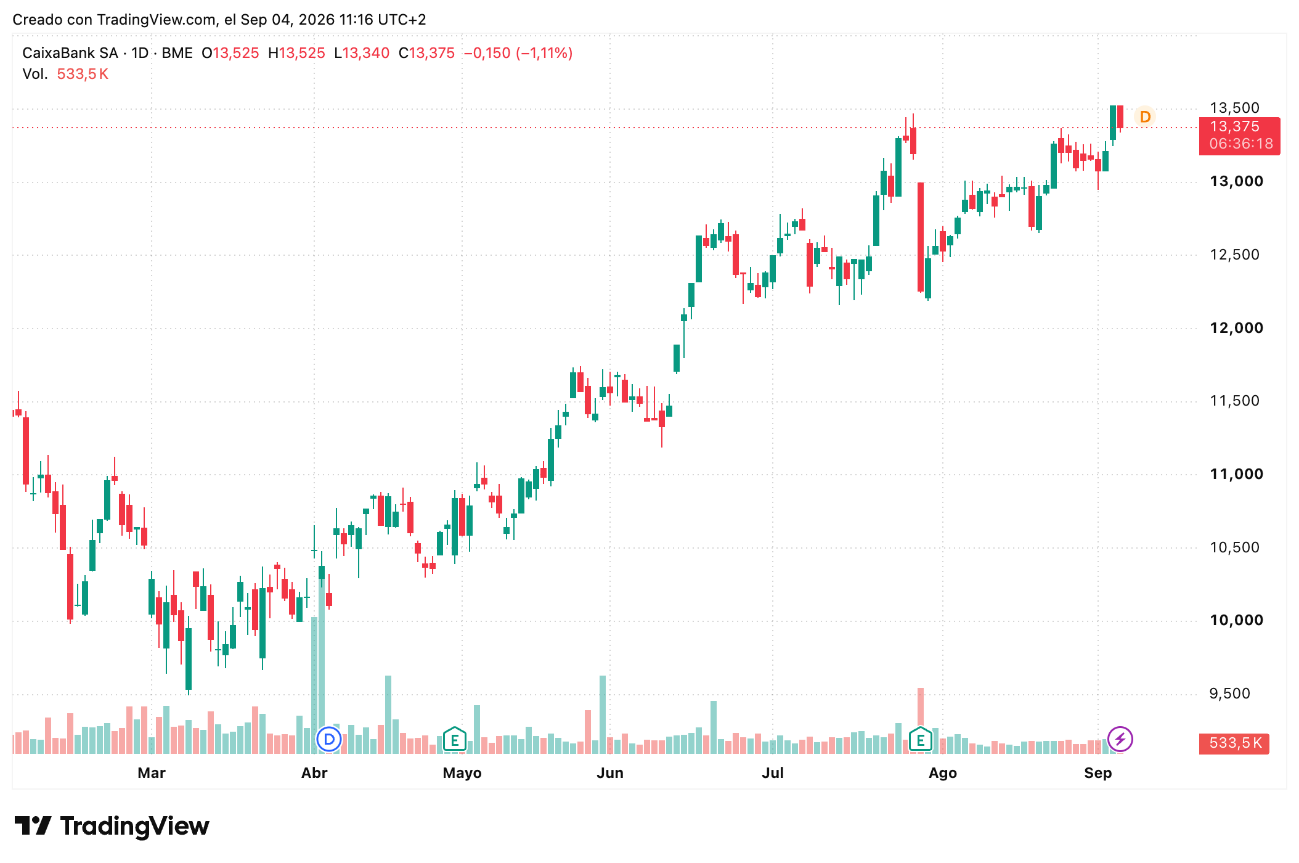Open the earnings E marker near Ago
1299x863 pixels.
tap(920, 739)
